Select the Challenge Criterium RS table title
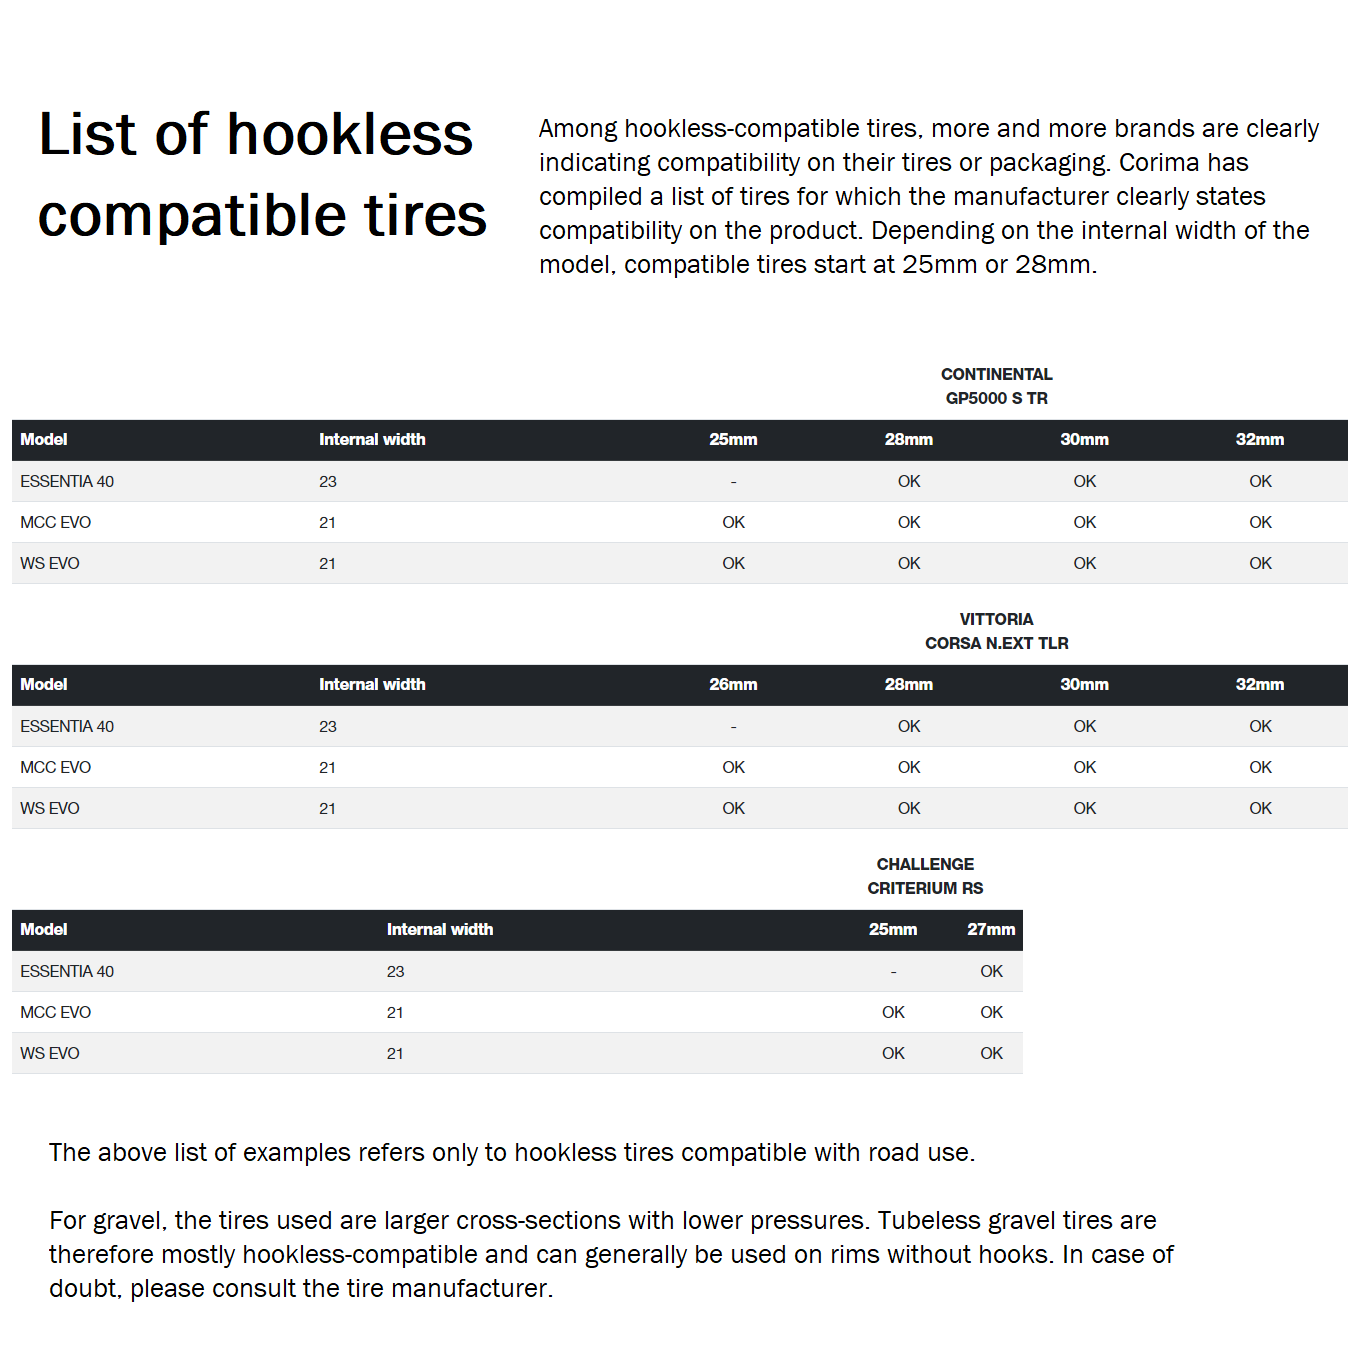Screen dimensions: 1360x1360 (925, 876)
